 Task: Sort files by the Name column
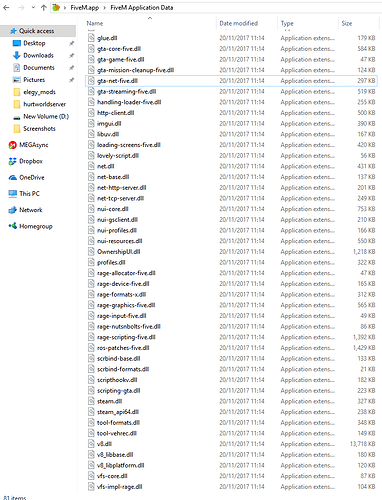click(95, 23)
